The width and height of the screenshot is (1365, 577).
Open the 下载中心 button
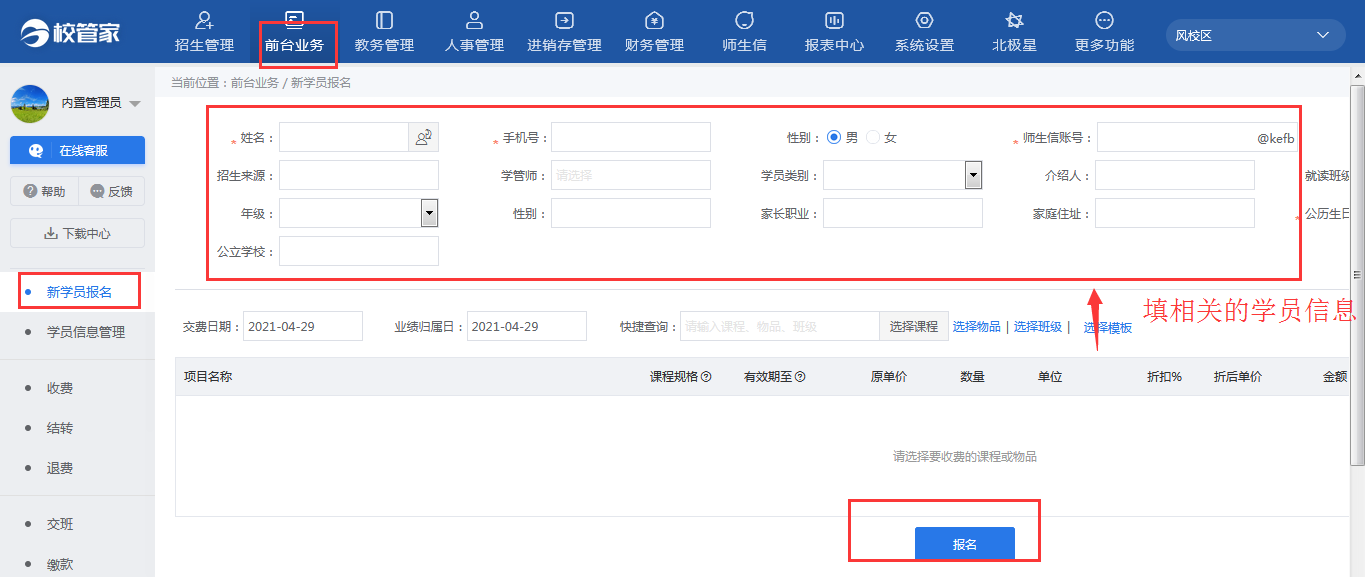coord(77,233)
